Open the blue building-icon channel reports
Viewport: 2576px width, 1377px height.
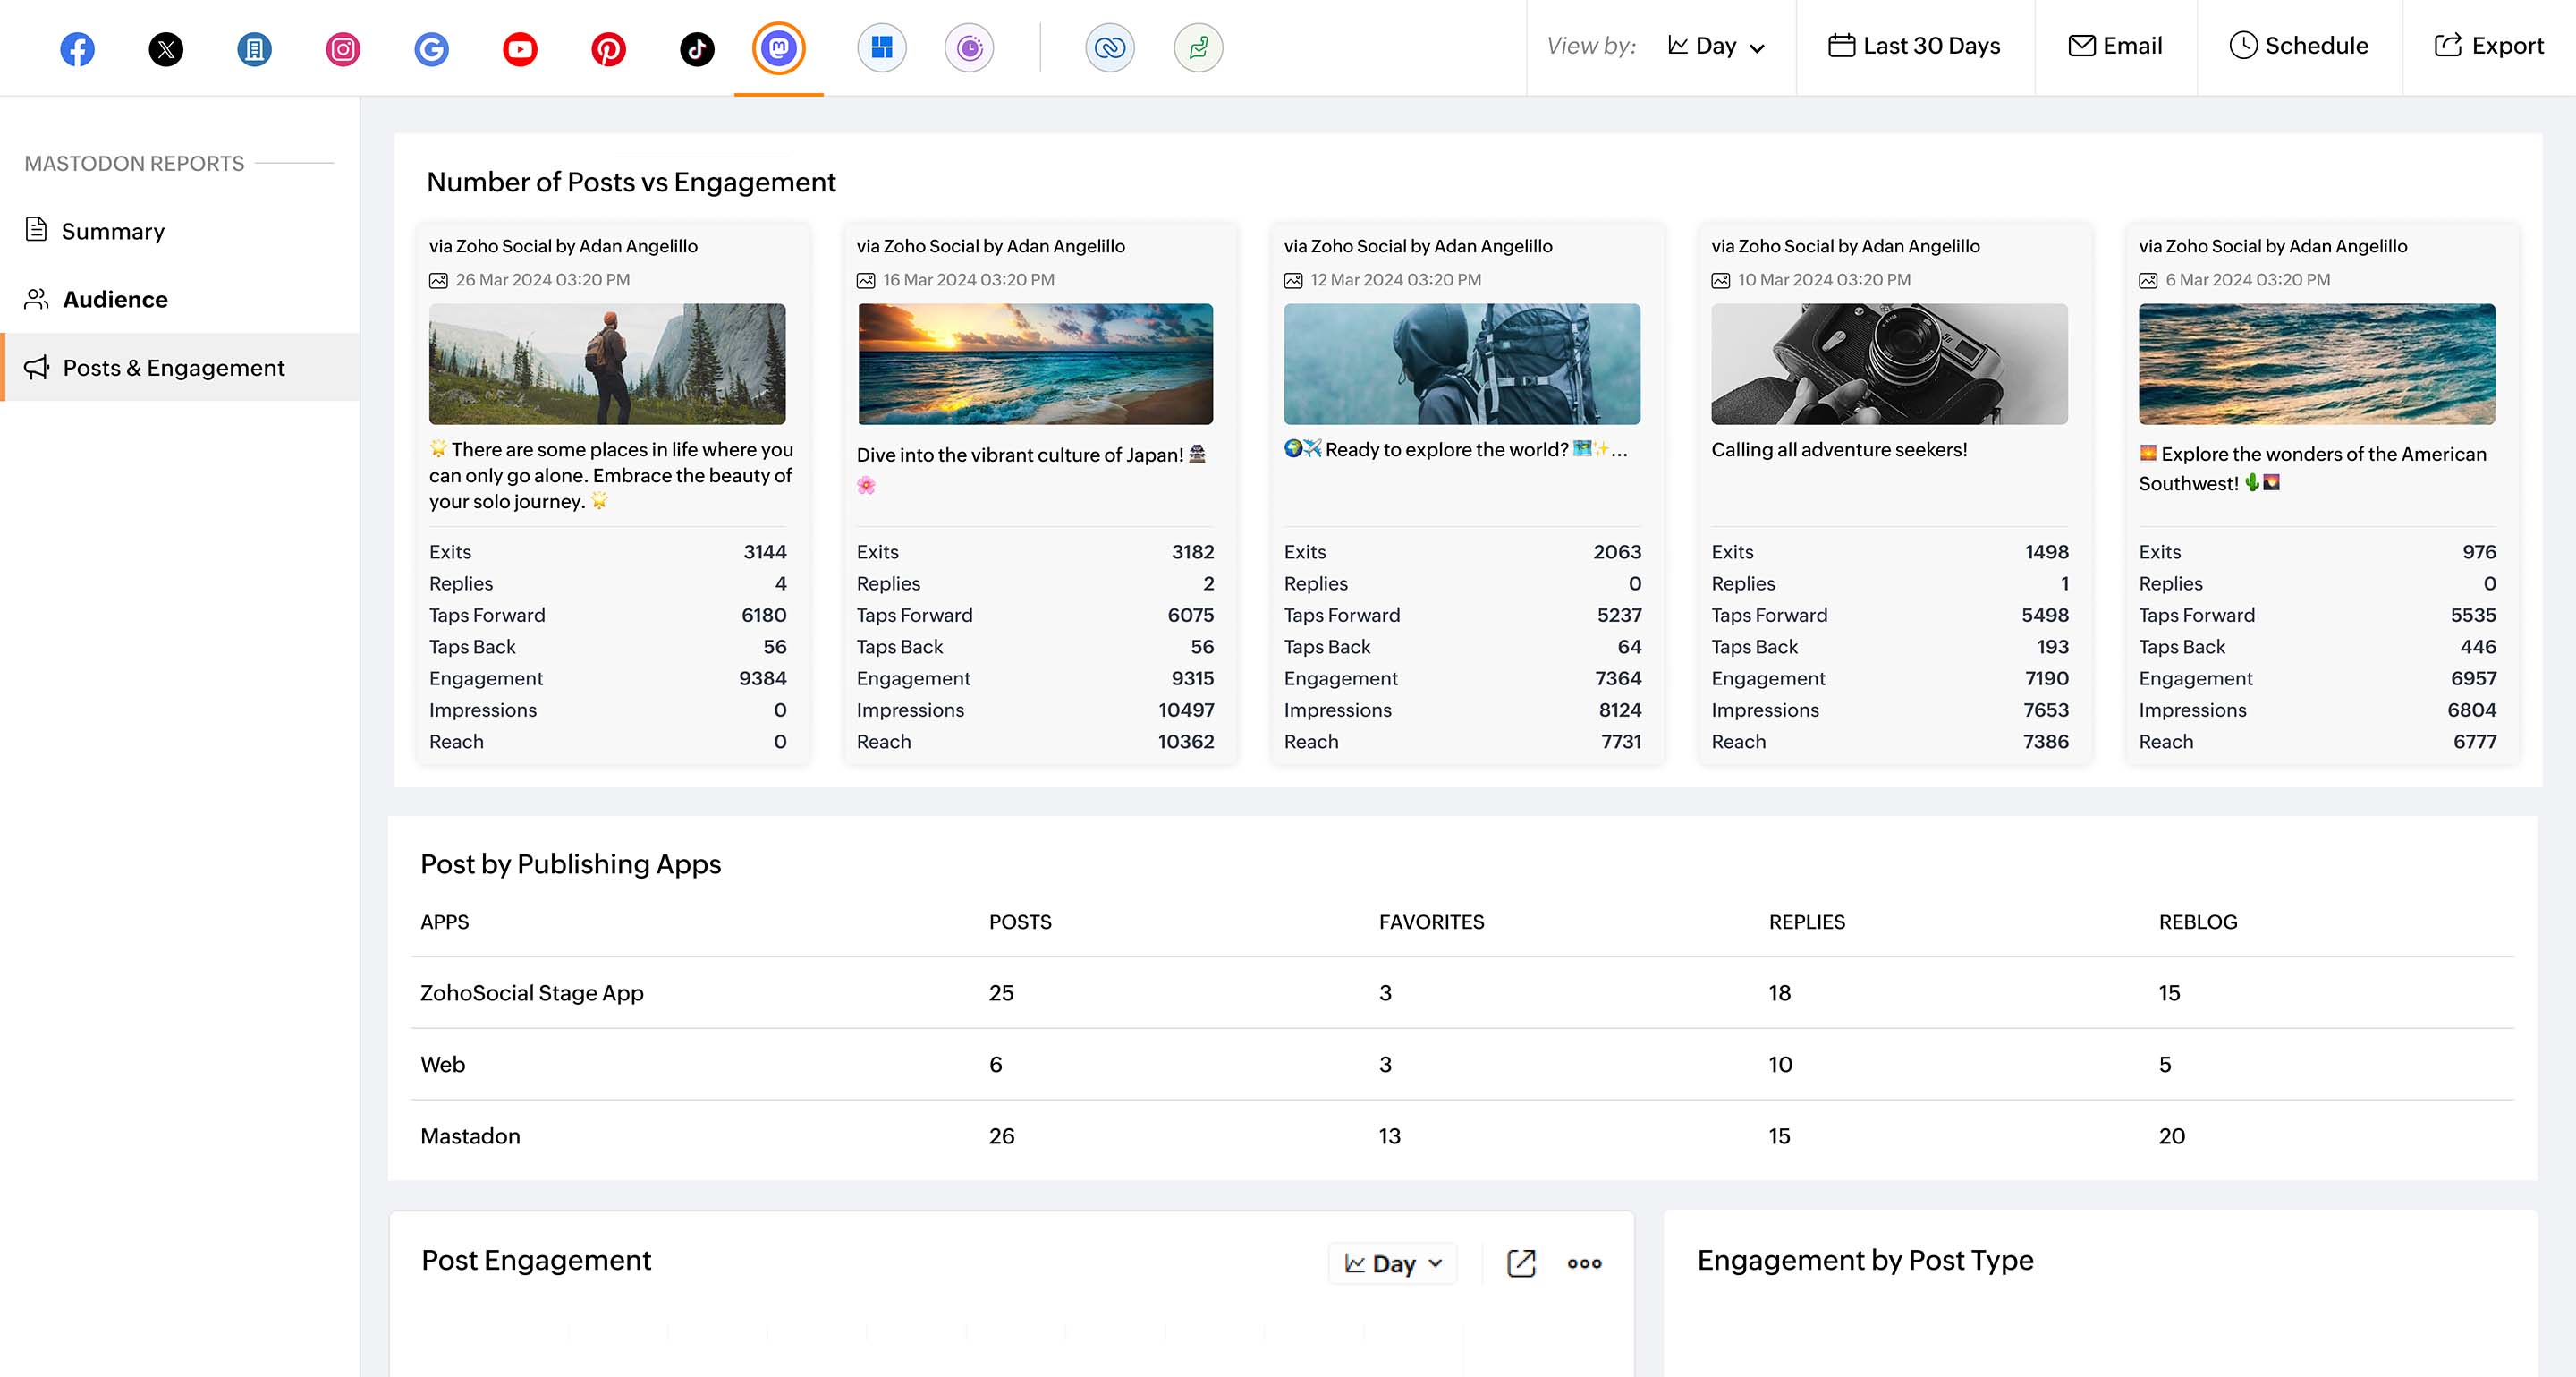point(254,48)
